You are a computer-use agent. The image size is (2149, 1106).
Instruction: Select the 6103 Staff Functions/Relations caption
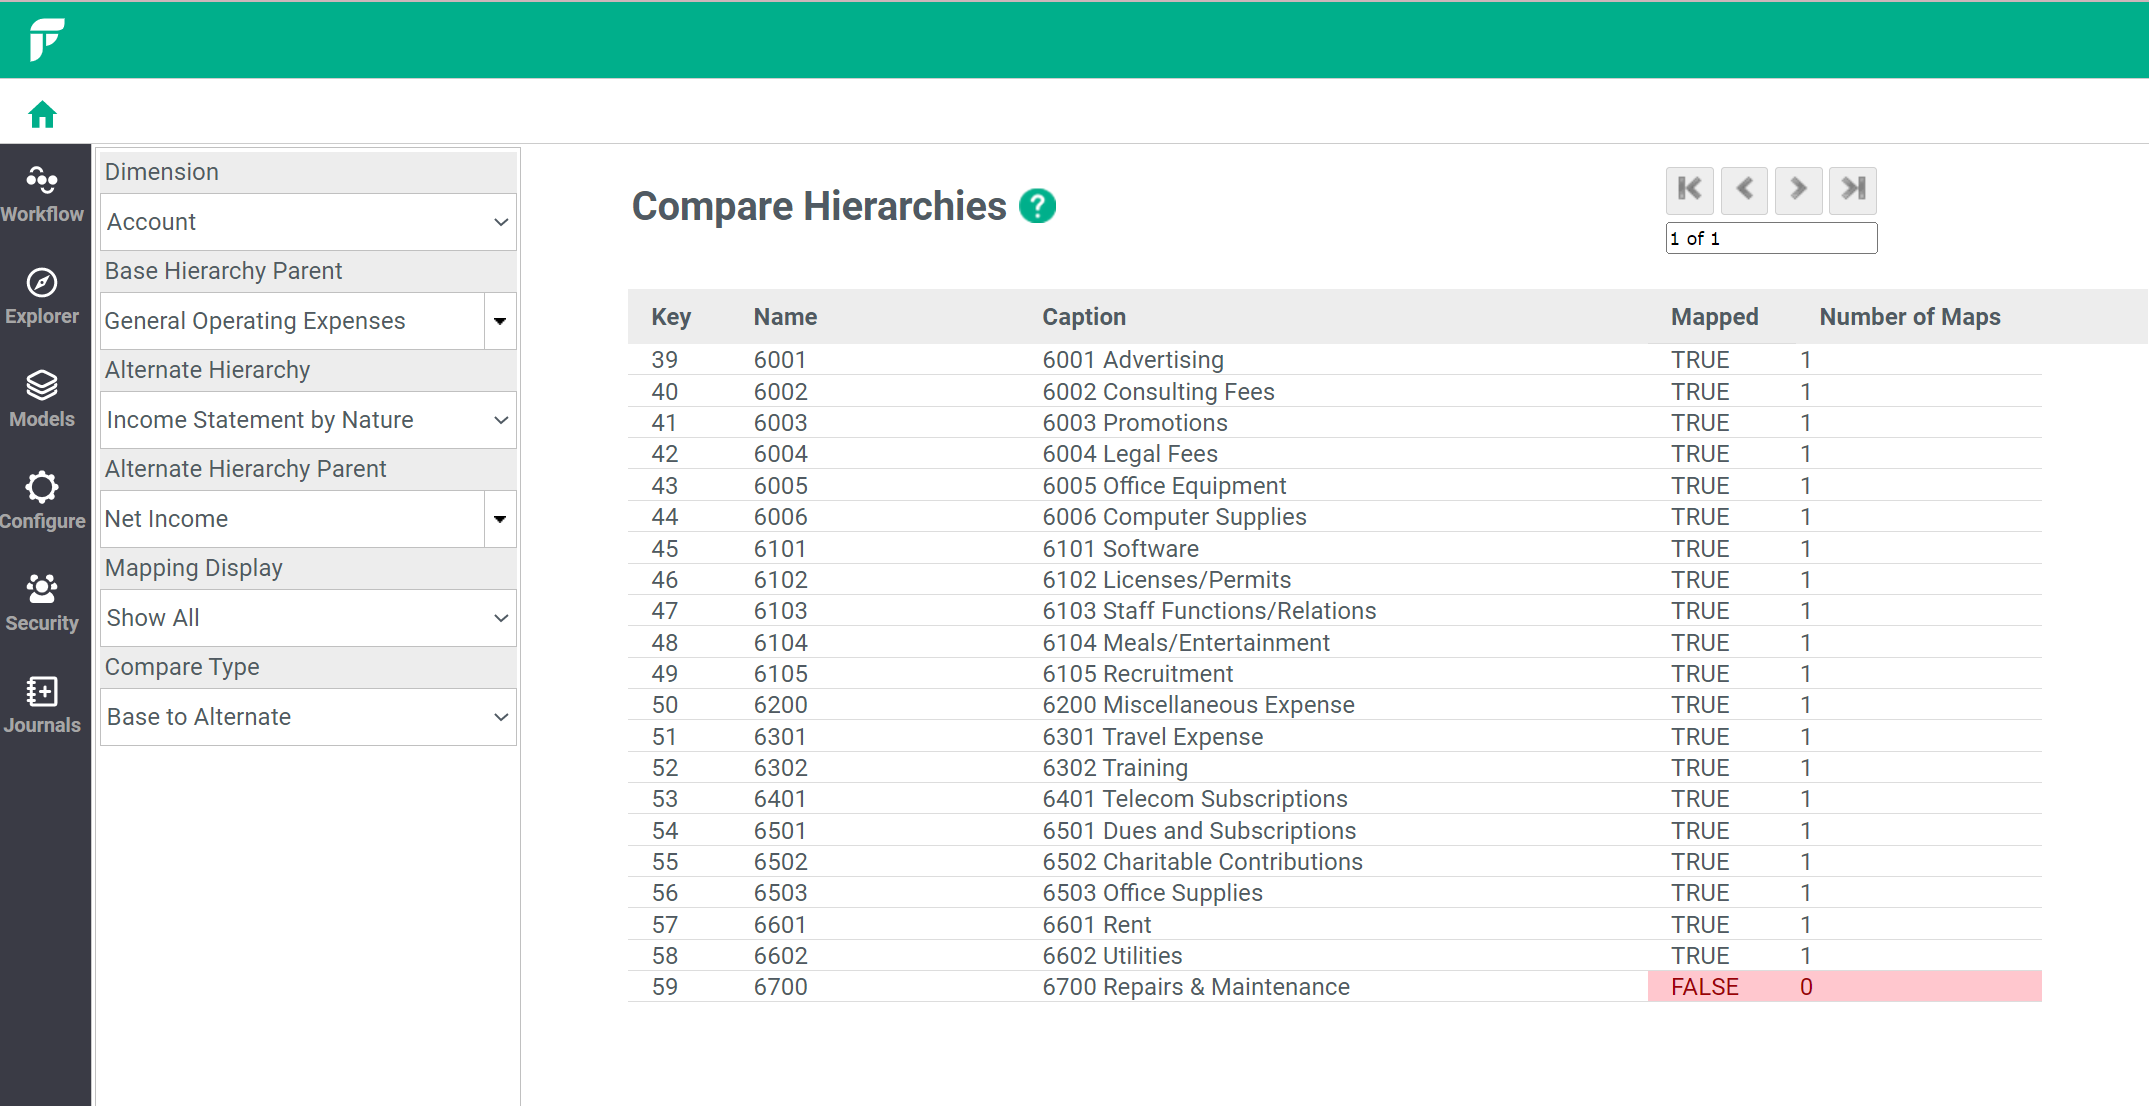(x=1209, y=611)
